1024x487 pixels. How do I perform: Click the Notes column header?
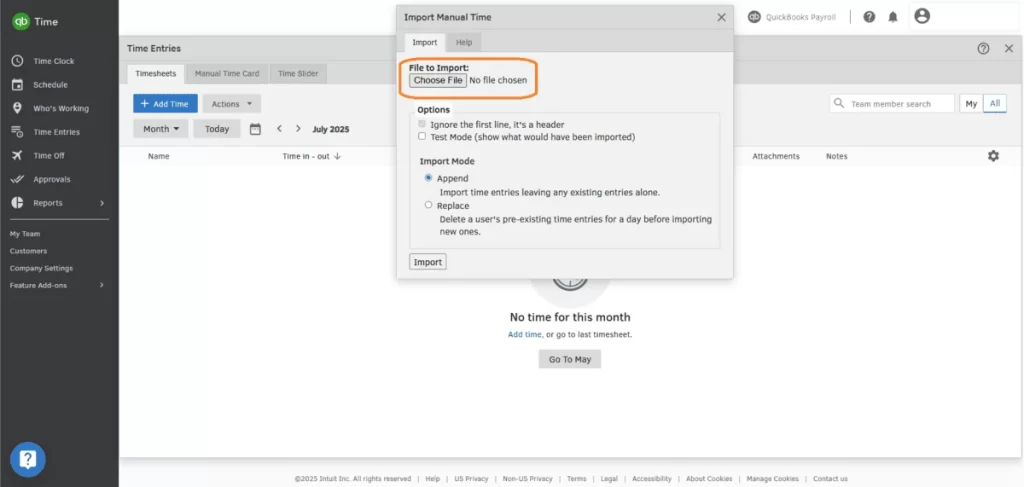coord(837,157)
